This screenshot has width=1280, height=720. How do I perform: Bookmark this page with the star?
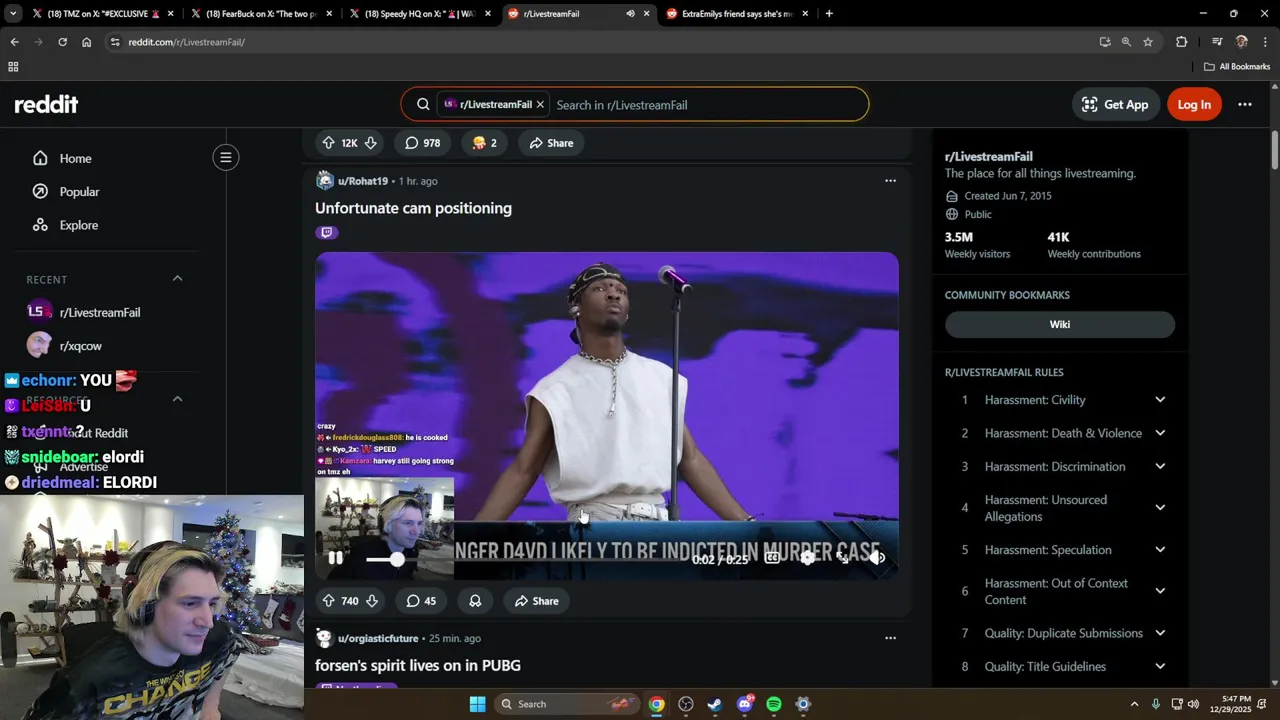pos(1148,42)
